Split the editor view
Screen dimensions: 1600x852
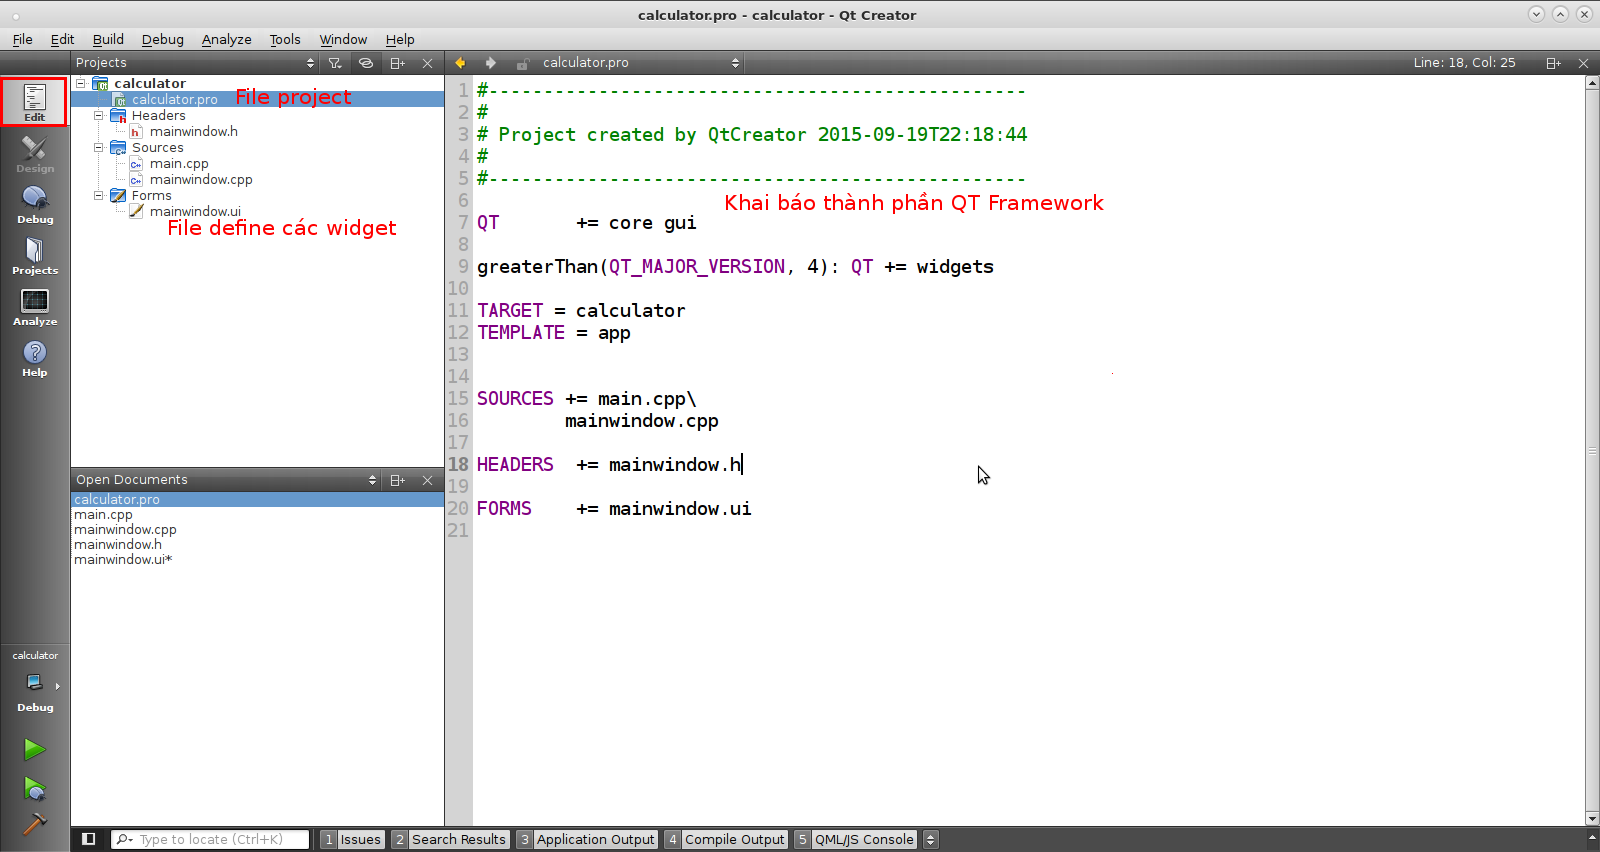tap(1553, 63)
